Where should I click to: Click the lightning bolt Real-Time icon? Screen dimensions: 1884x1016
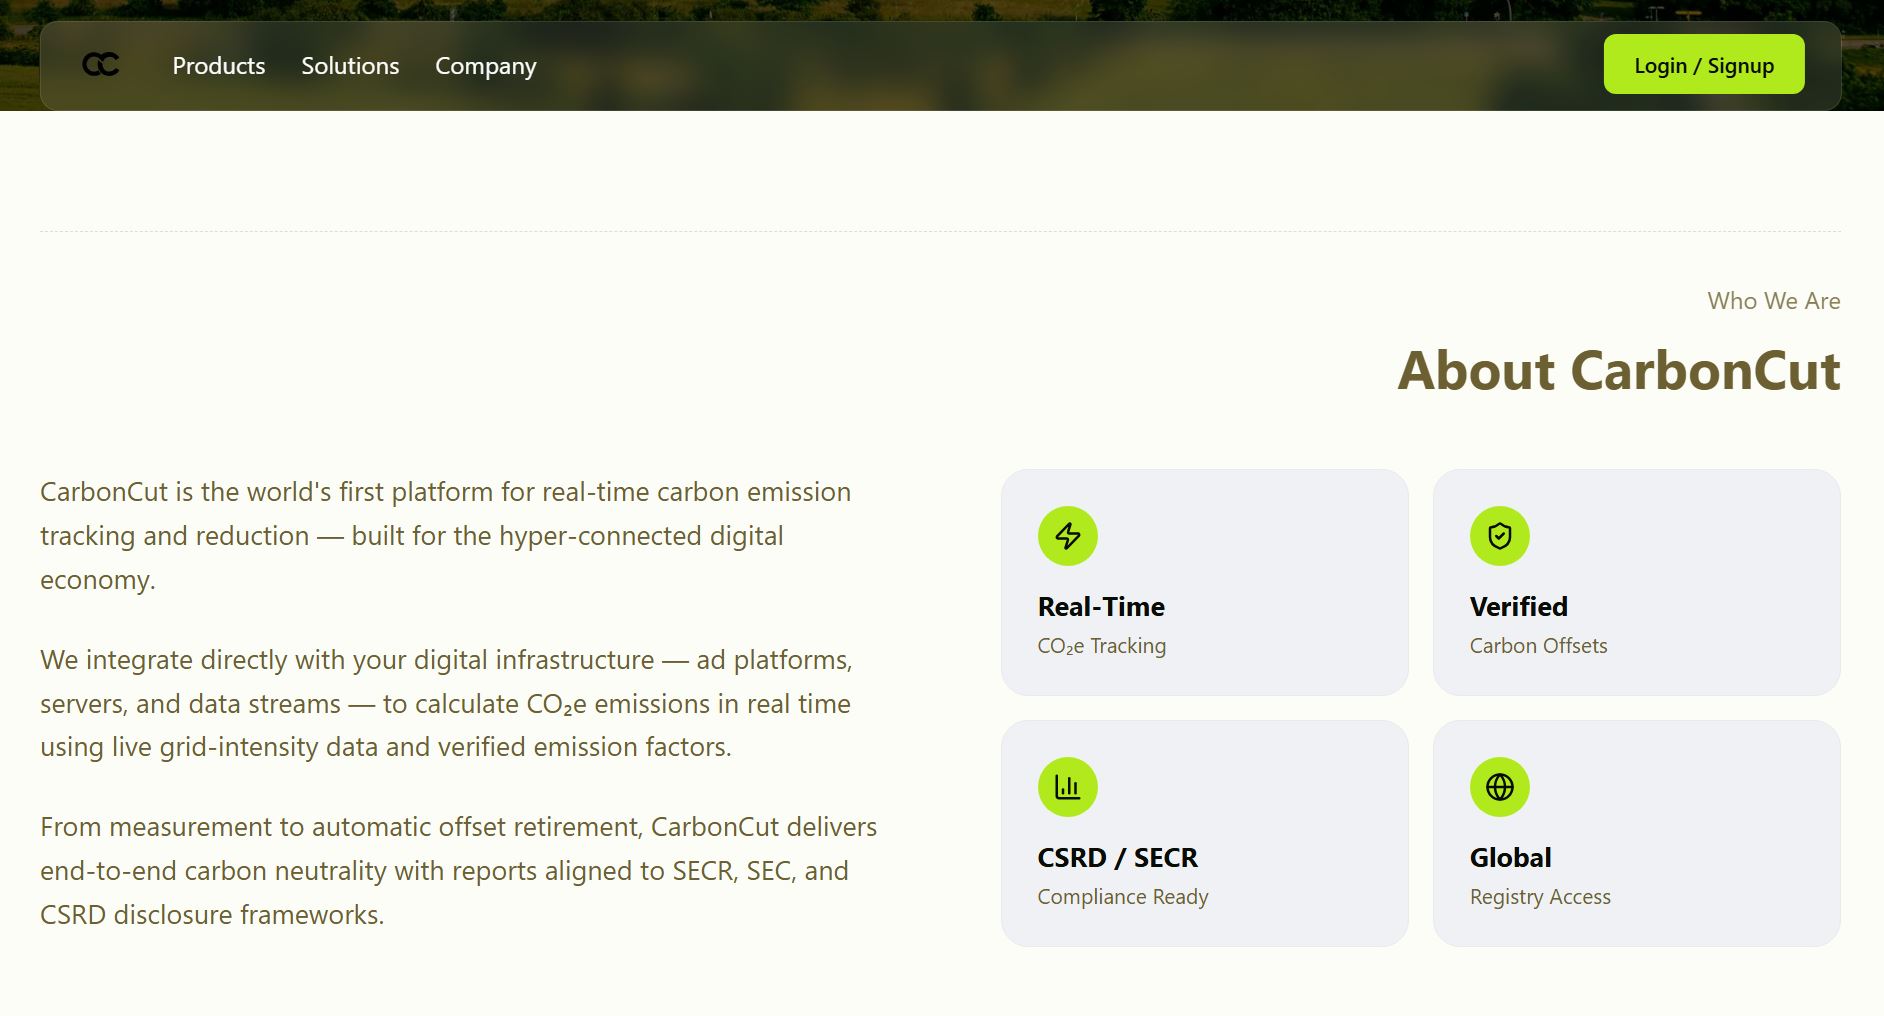click(1068, 536)
